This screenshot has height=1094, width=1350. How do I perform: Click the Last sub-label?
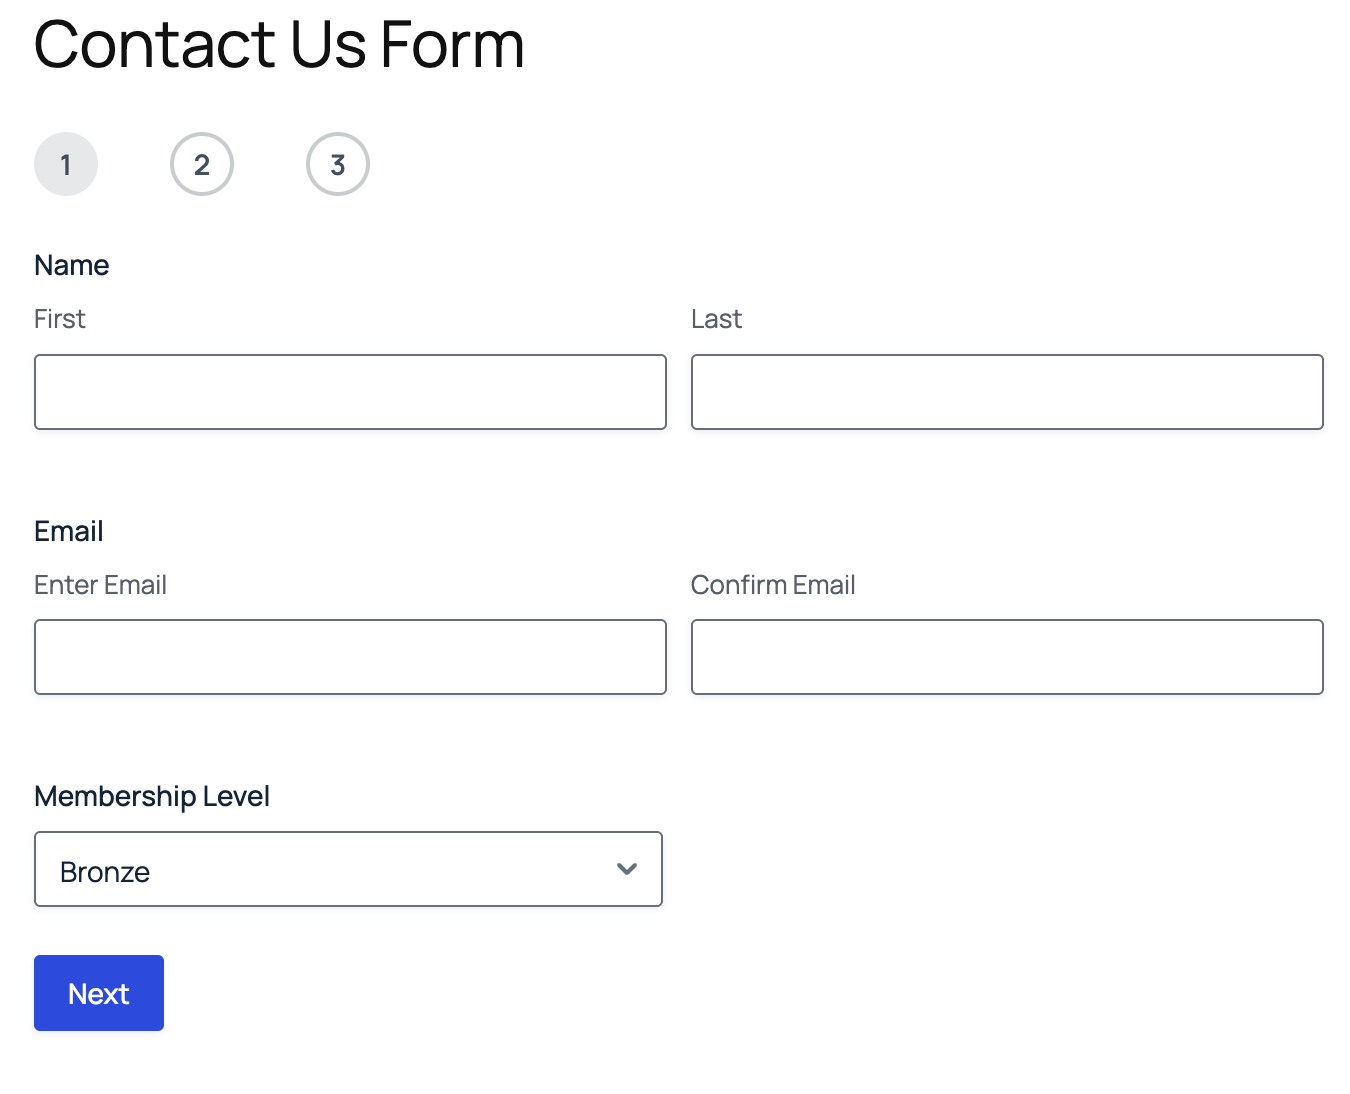click(716, 319)
